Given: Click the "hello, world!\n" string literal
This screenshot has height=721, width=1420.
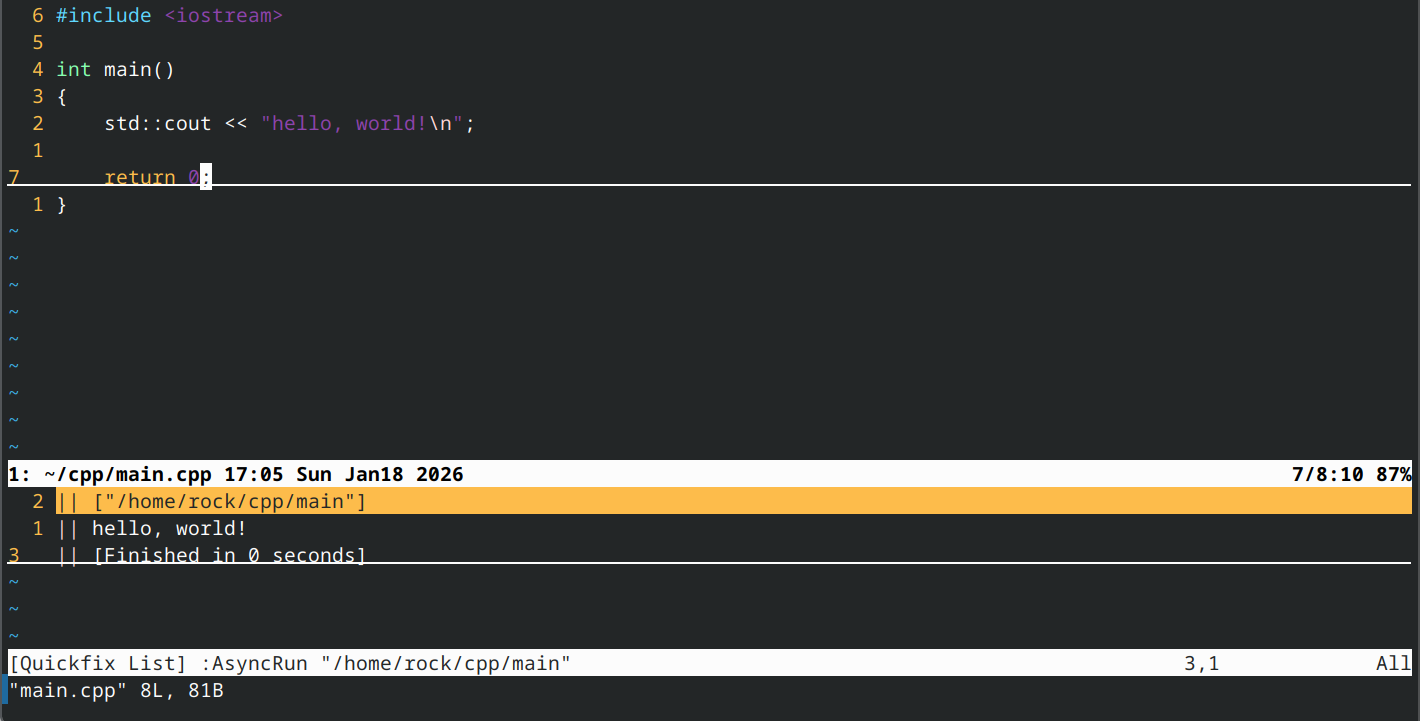Looking at the screenshot, I should pyautogui.click(x=367, y=124).
